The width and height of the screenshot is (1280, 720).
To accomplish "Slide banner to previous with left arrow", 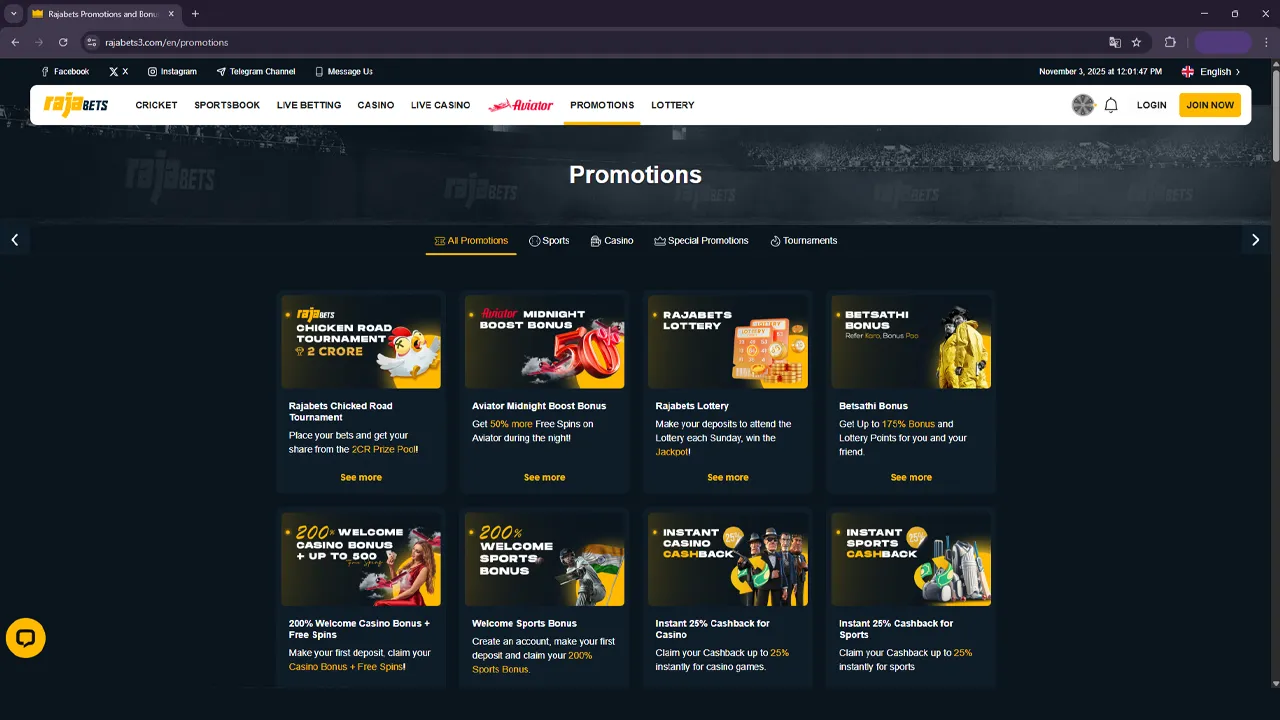I will point(15,240).
